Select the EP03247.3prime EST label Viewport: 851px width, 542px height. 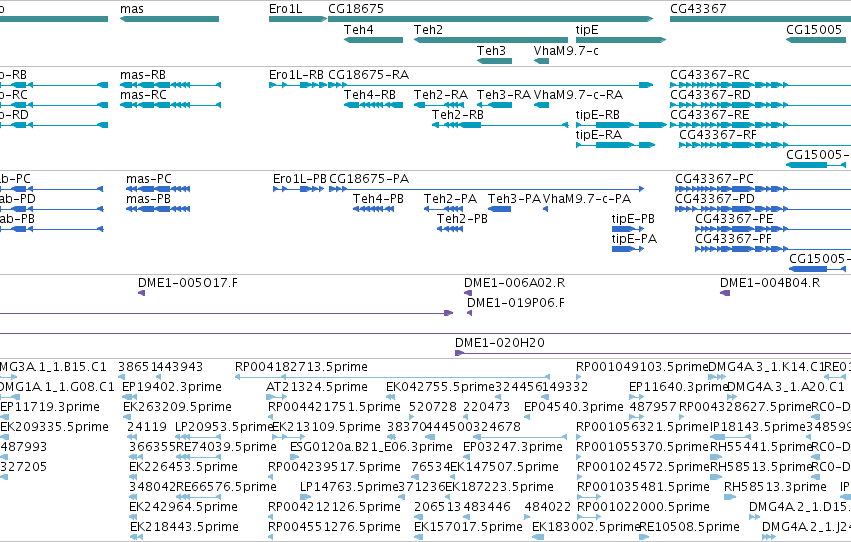click(513, 448)
